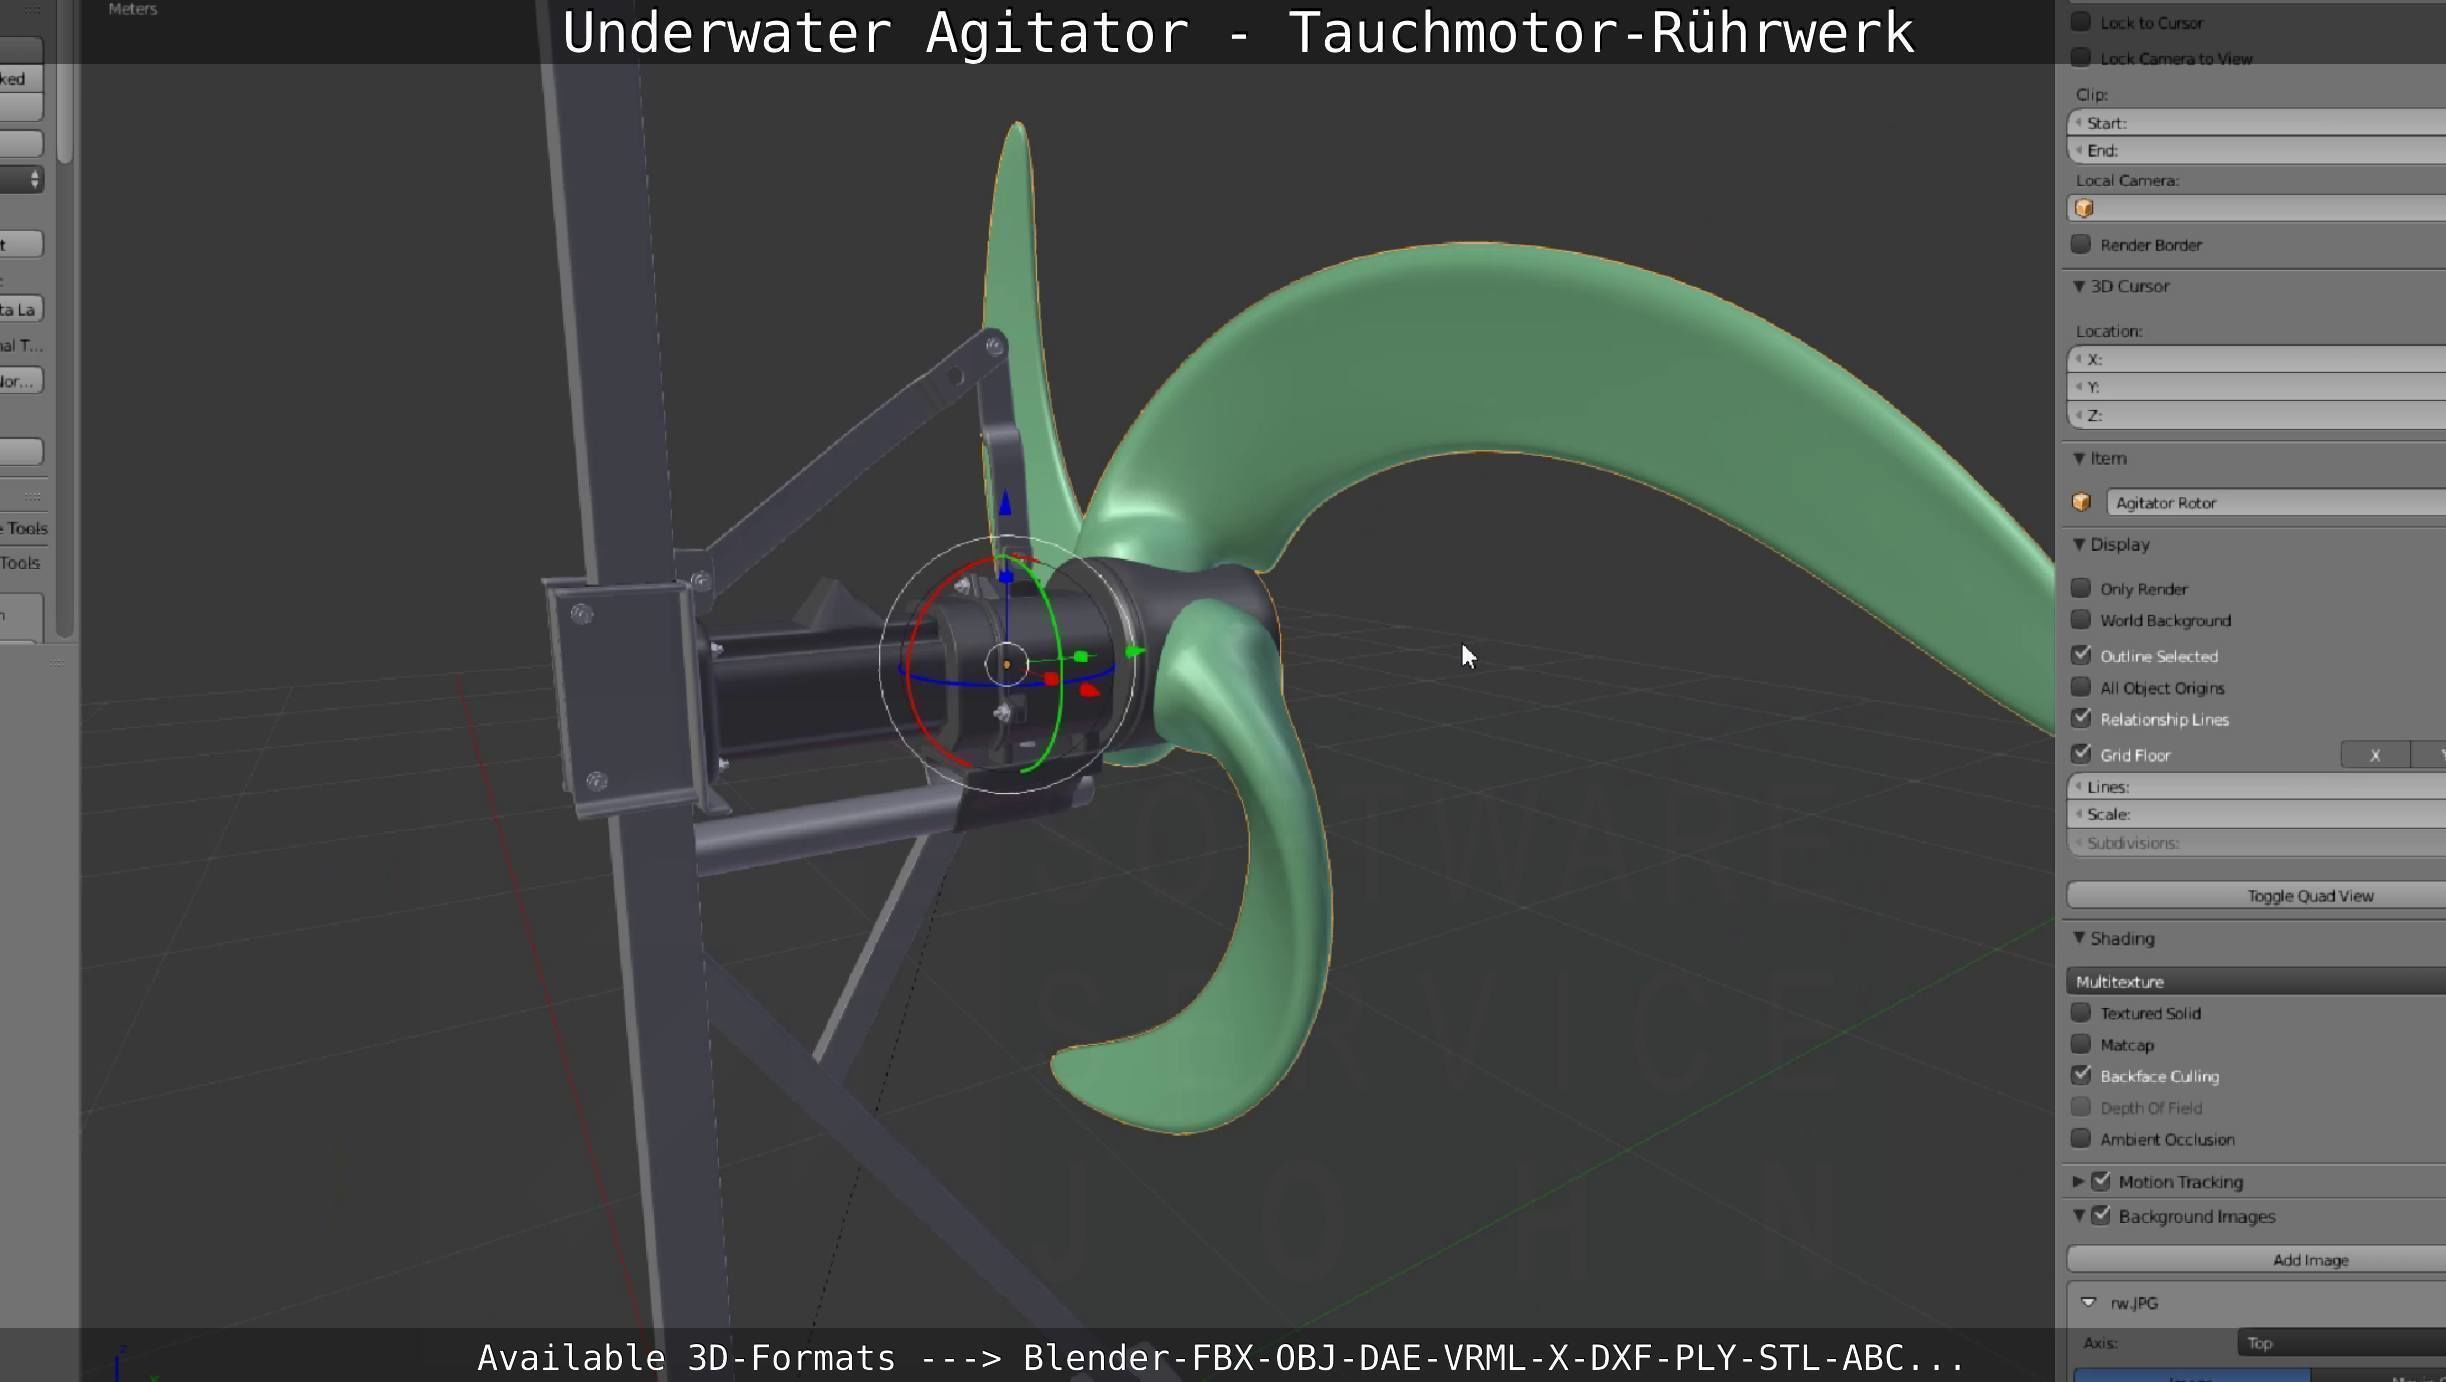Screen dimensions: 2446x1382
Task: Click the red scale handle of the gizmo
Action: (x=1051, y=679)
